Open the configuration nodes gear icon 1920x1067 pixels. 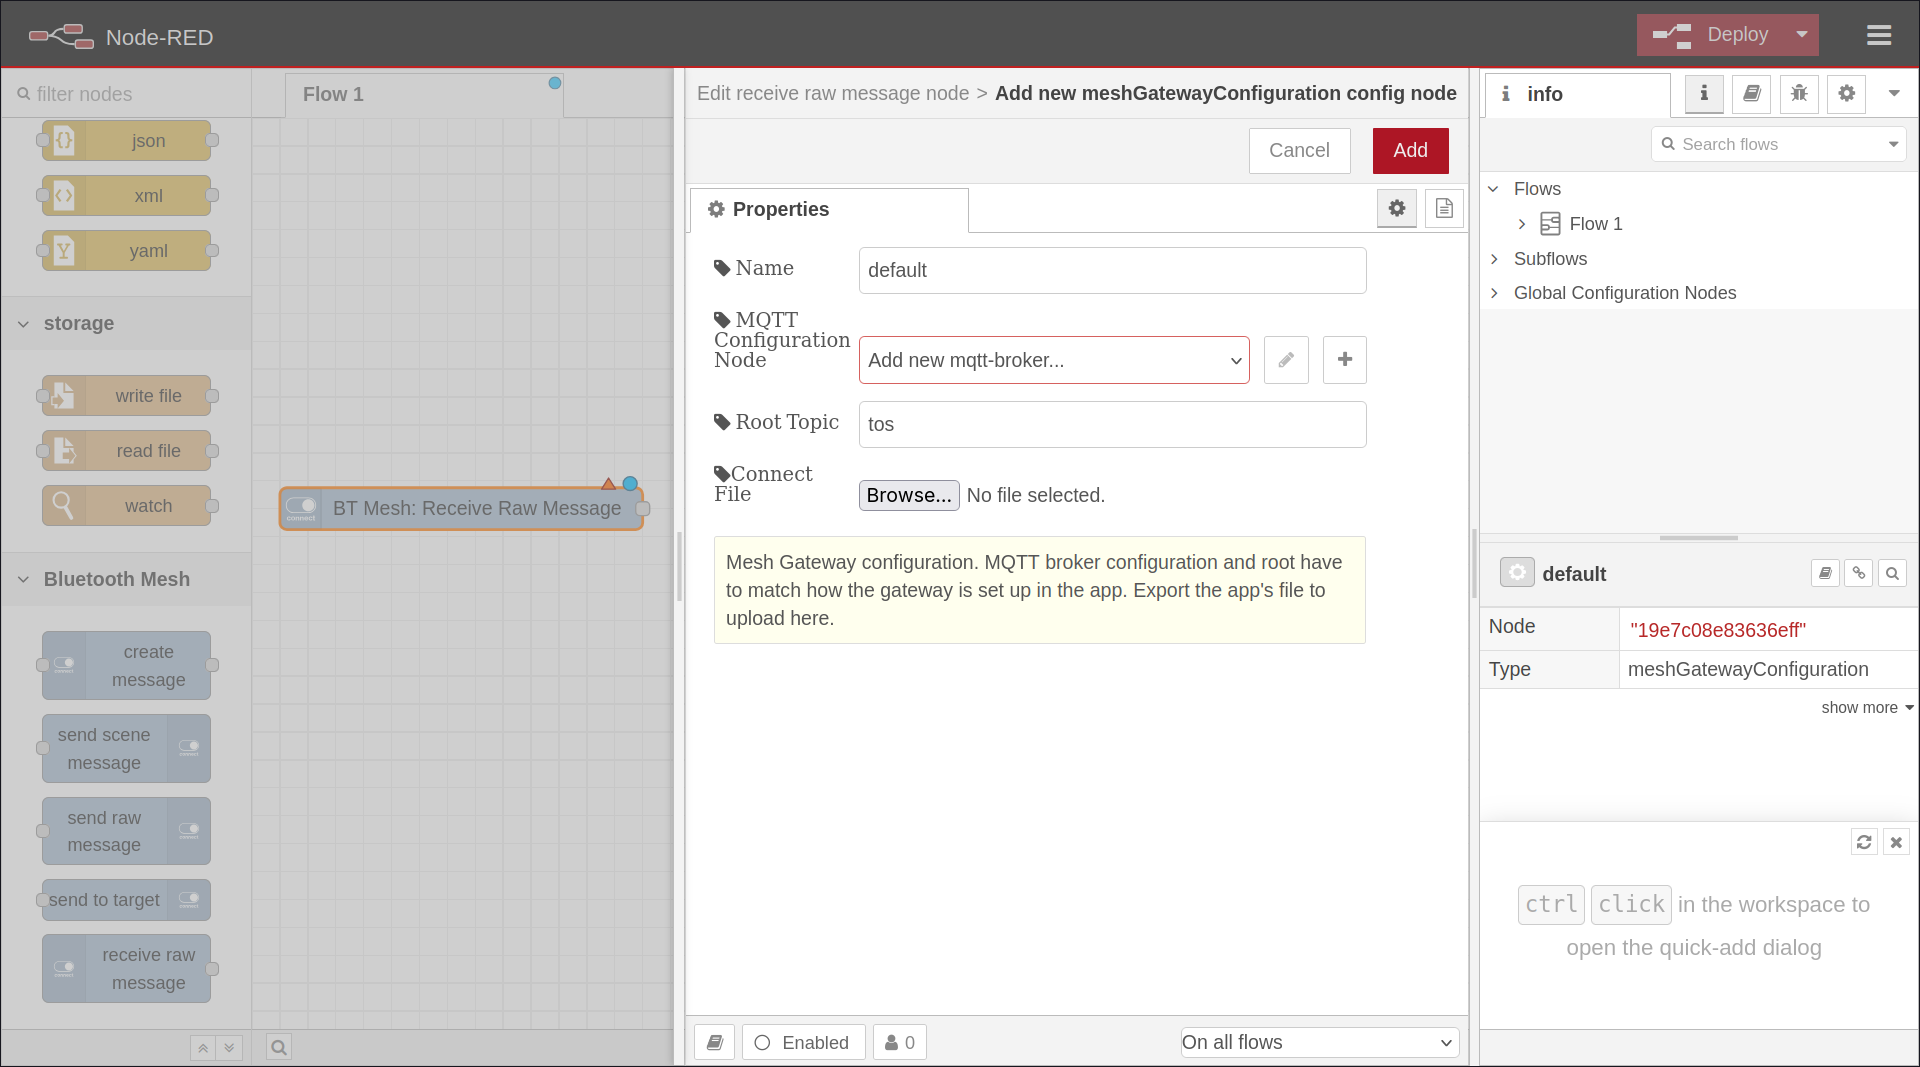[1846, 94]
